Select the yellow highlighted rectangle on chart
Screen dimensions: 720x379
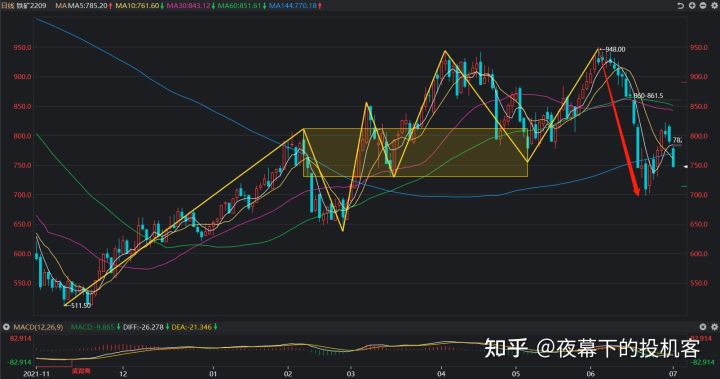pos(415,153)
